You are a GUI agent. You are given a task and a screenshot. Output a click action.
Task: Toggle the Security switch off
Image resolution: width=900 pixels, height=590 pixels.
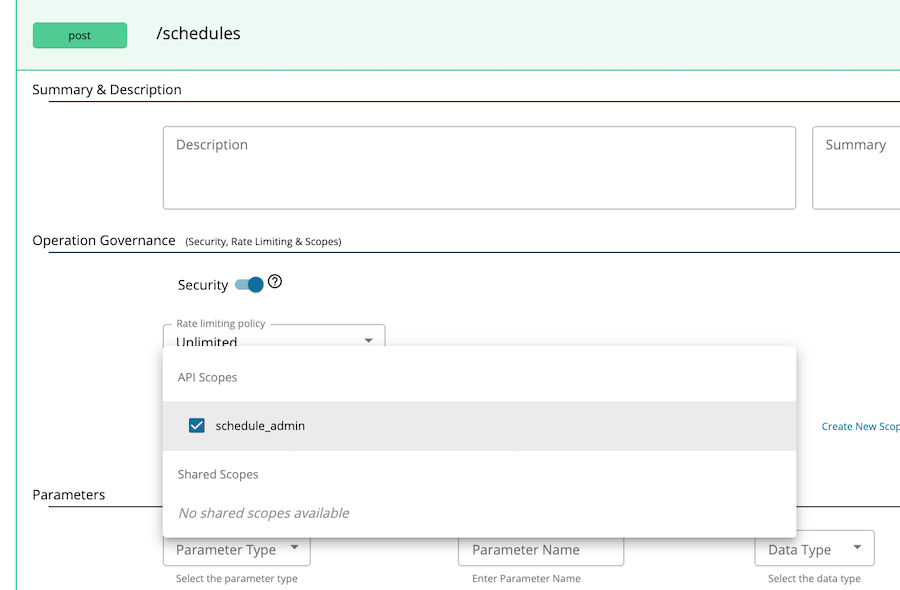tap(249, 285)
